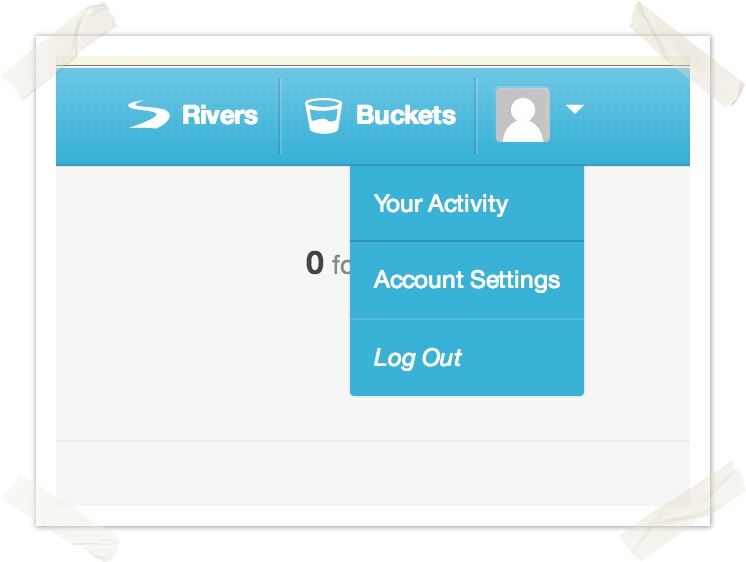Image resolution: width=746 pixels, height=562 pixels.
Task: Click the navbar area right of the arrow
Action: [x=640, y=115]
